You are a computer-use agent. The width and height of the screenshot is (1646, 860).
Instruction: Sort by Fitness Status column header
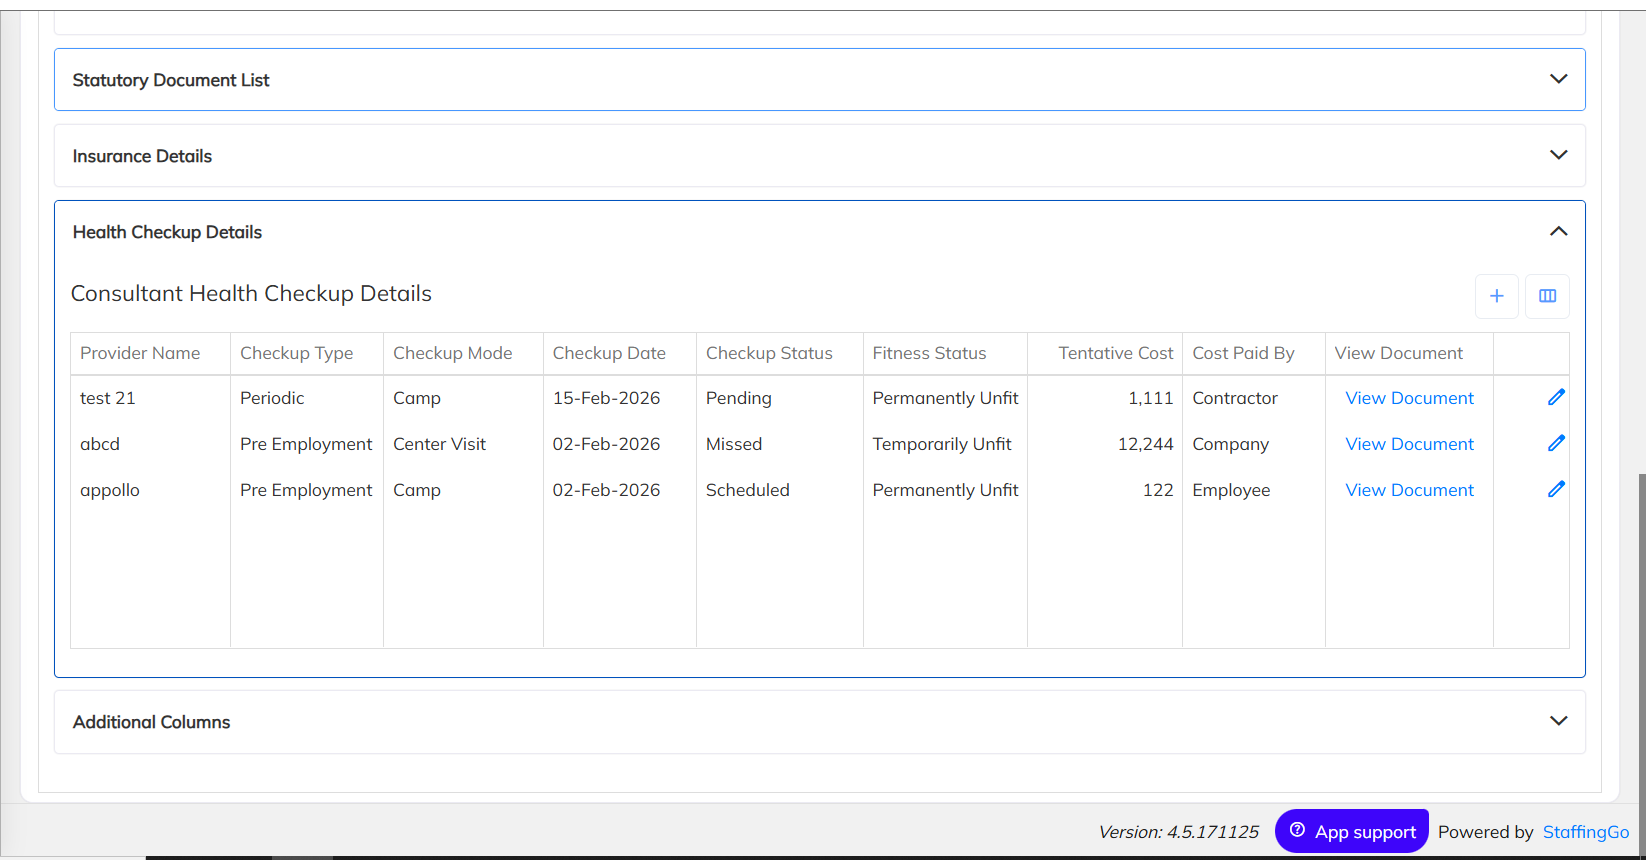click(x=945, y=353)
